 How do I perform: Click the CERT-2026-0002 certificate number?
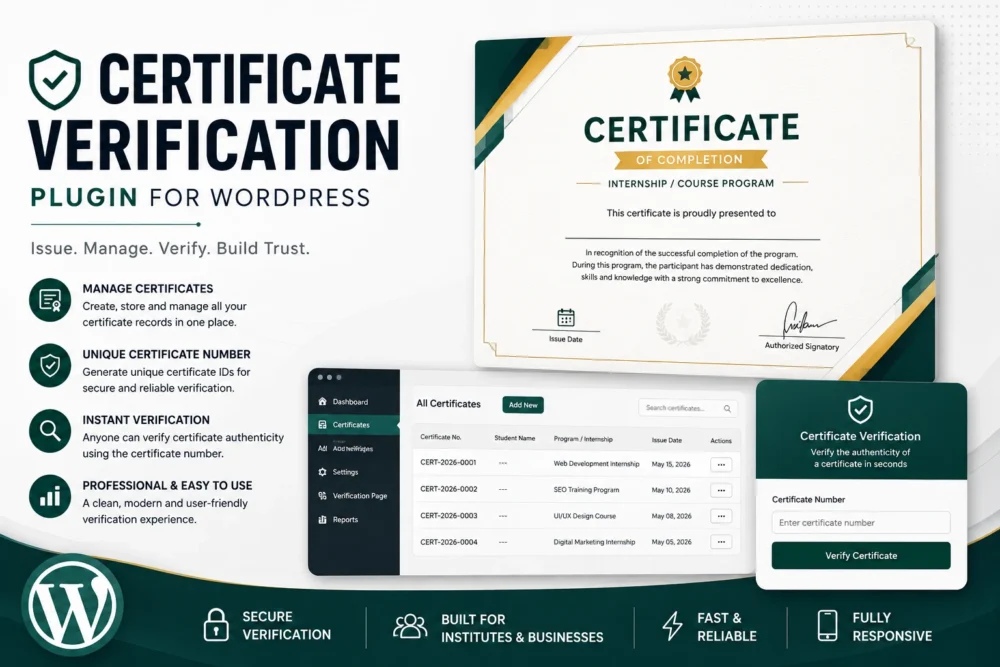point(448,489)
